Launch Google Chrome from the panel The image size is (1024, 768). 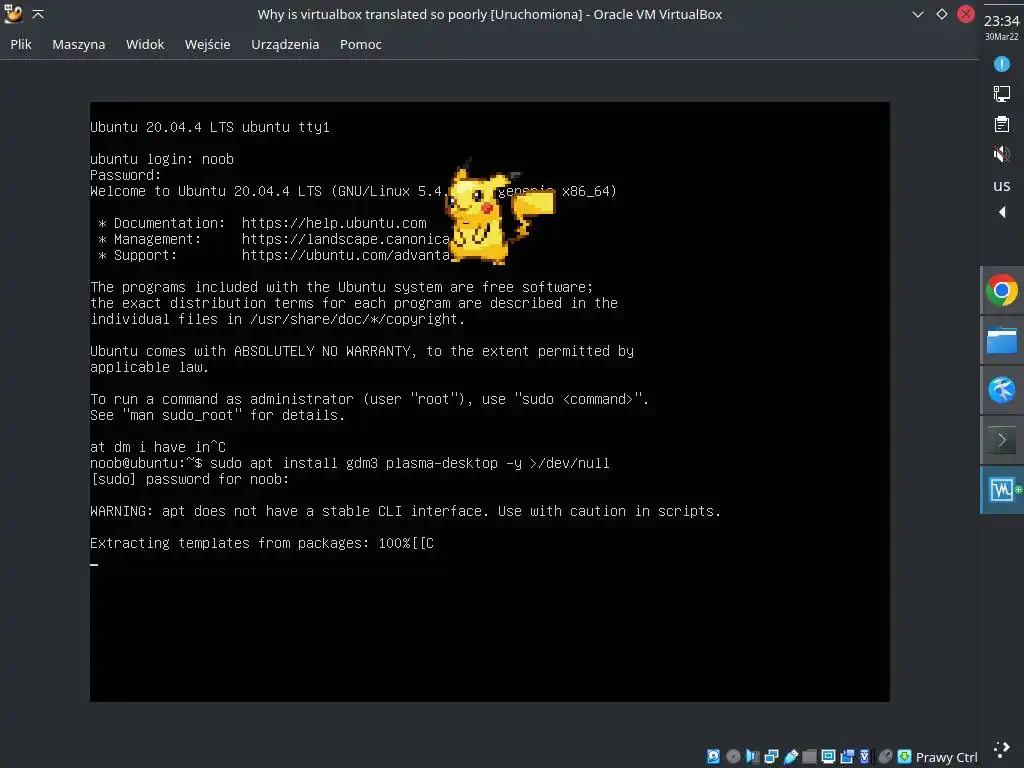pyautogui.click(x=1001, y=291)
